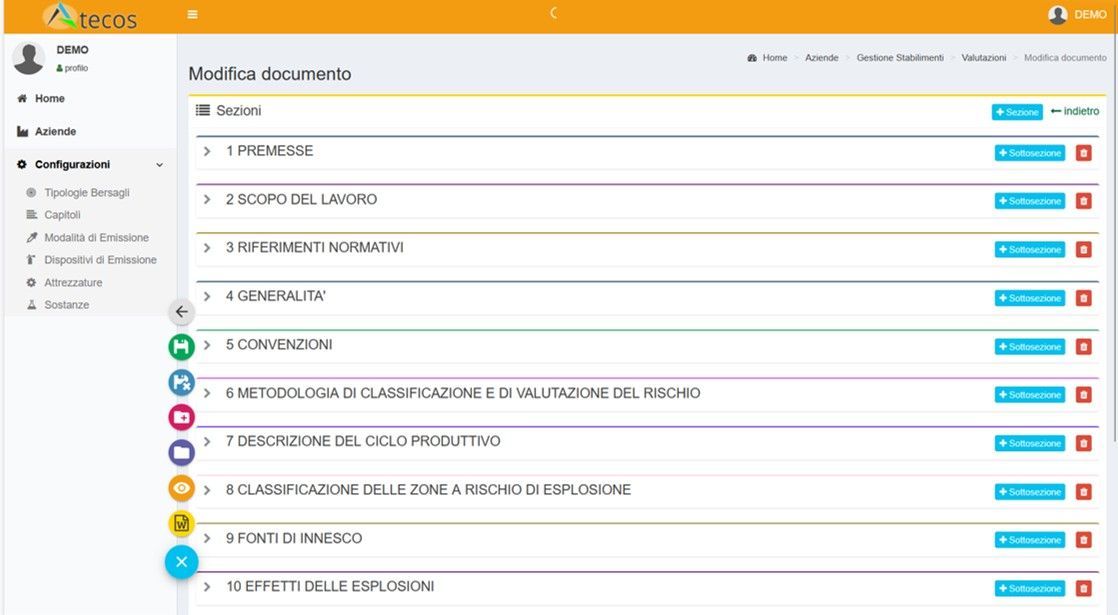Click the add Sezione button
Screen dimensions: 1118x615
pyautogui.click(x=1016, y=112)
